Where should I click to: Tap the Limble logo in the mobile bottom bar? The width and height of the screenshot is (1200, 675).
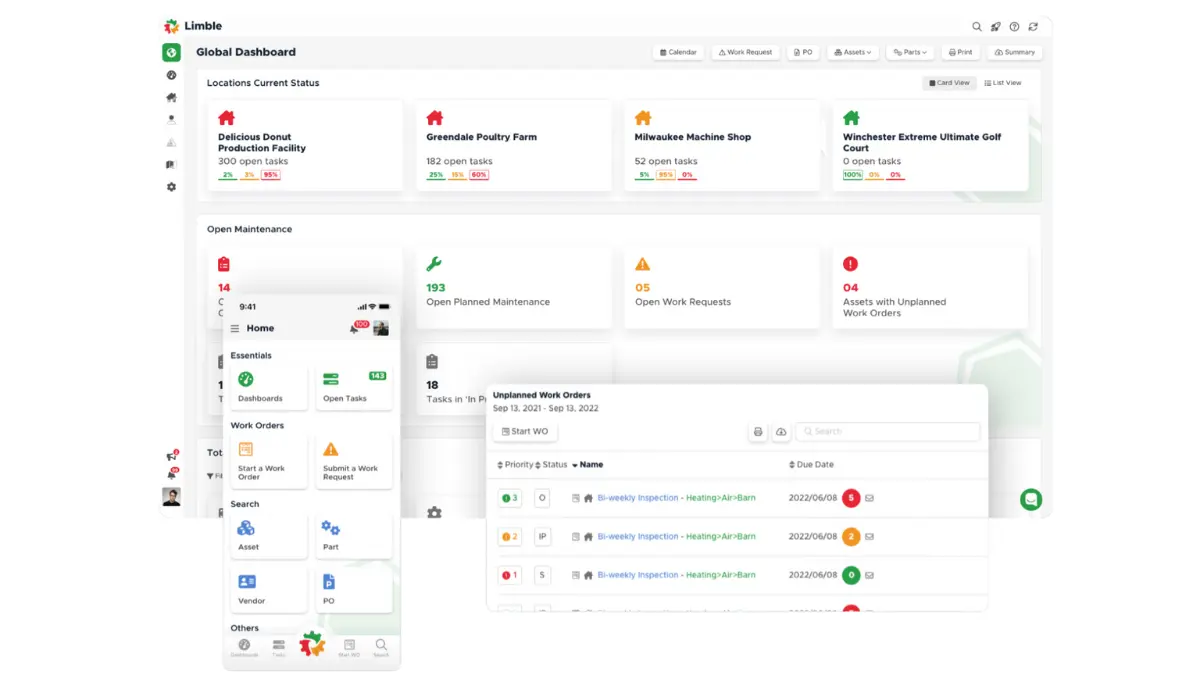click(312, 644)
